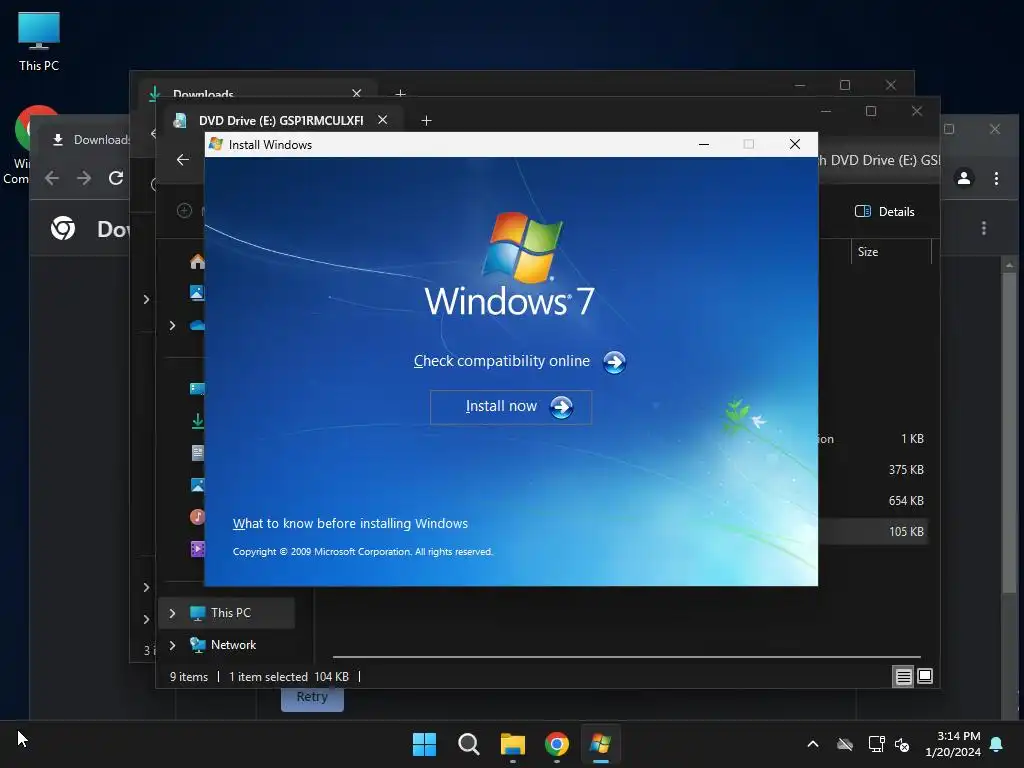The width and height of the screenshot is (1024, 768).
Task: Click OneDrive icon in system tray
Action: coord(845,744)
